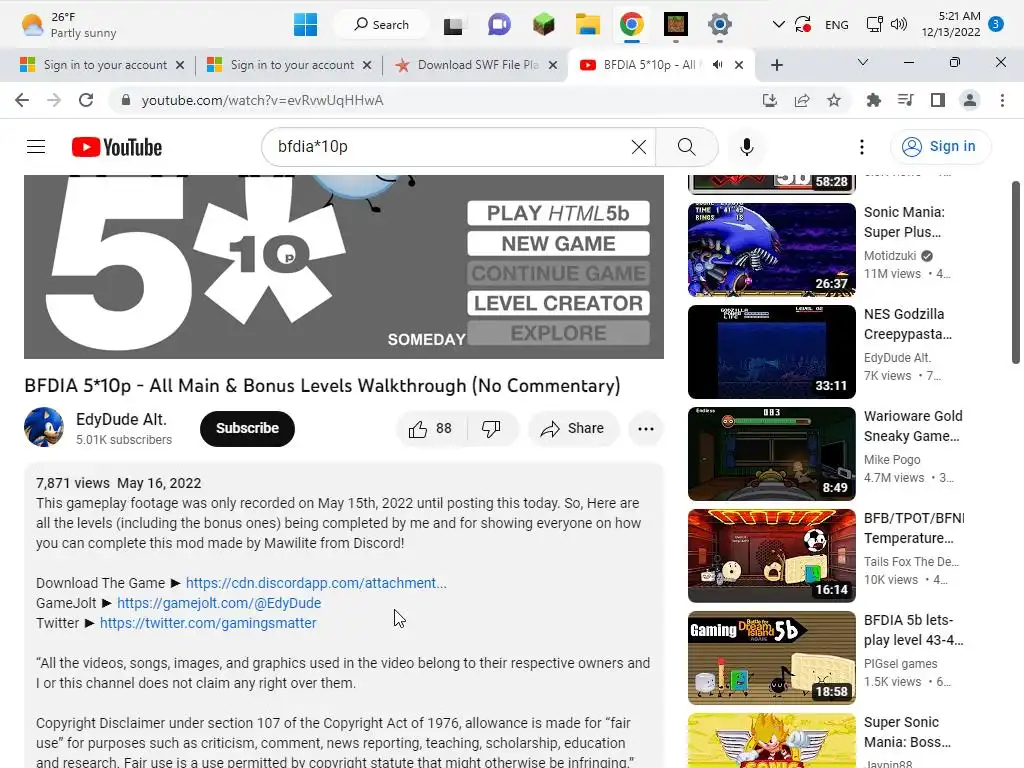Close the Download SWF File tab
Screen dimensions: 1024x768
coord(552,65)
